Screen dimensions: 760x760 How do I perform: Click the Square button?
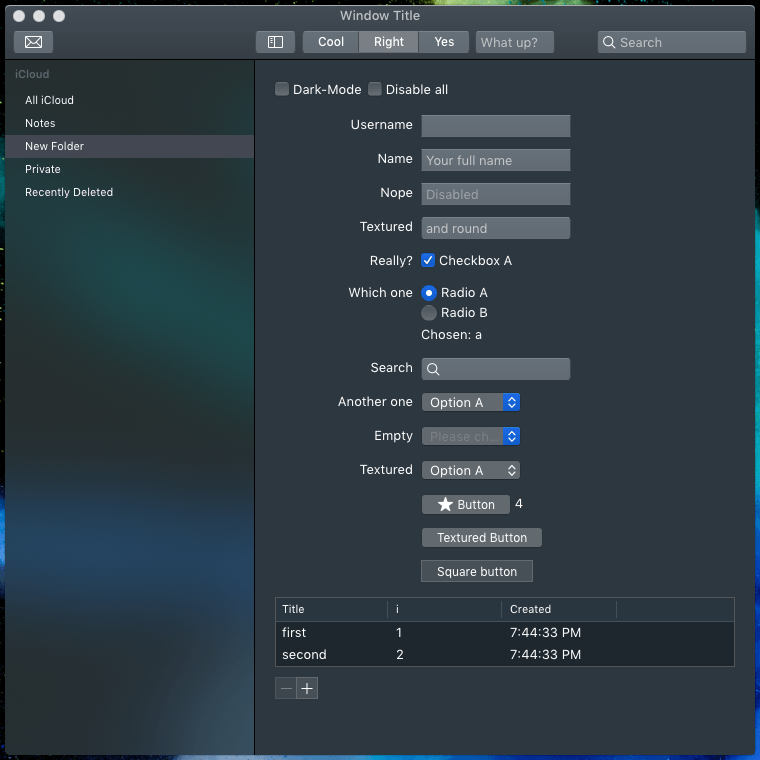click(477, 571)
